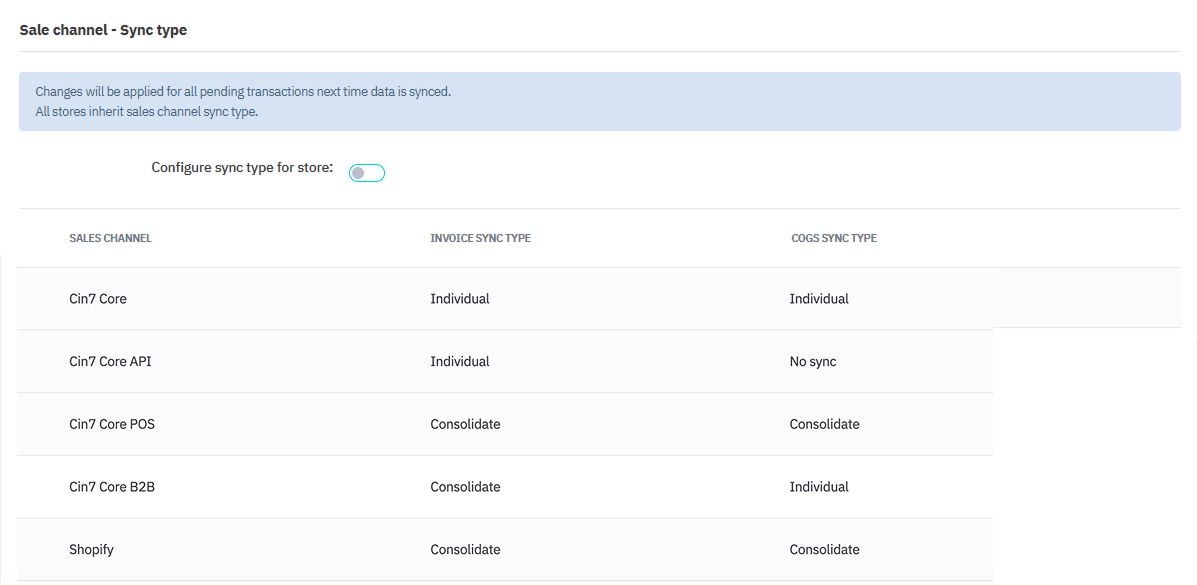Select the No sync value for Cin7 Core API
The width and height of the screenshot is (1197, 585).
813,362
